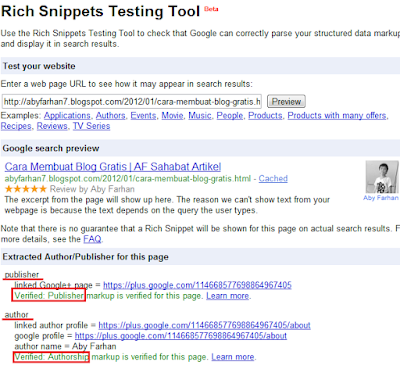
Task: Click the 'Review by Aby Farhan' text
Action: 92,189
